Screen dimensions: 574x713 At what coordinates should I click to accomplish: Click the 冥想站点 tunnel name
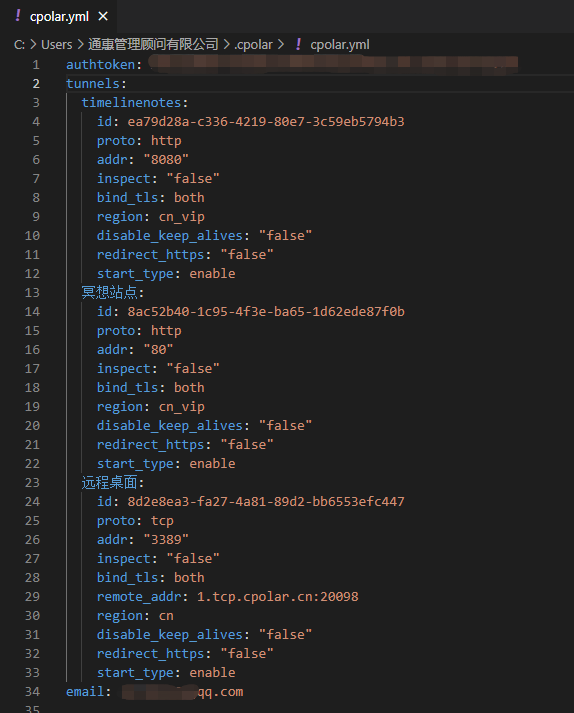coord(110,292)
